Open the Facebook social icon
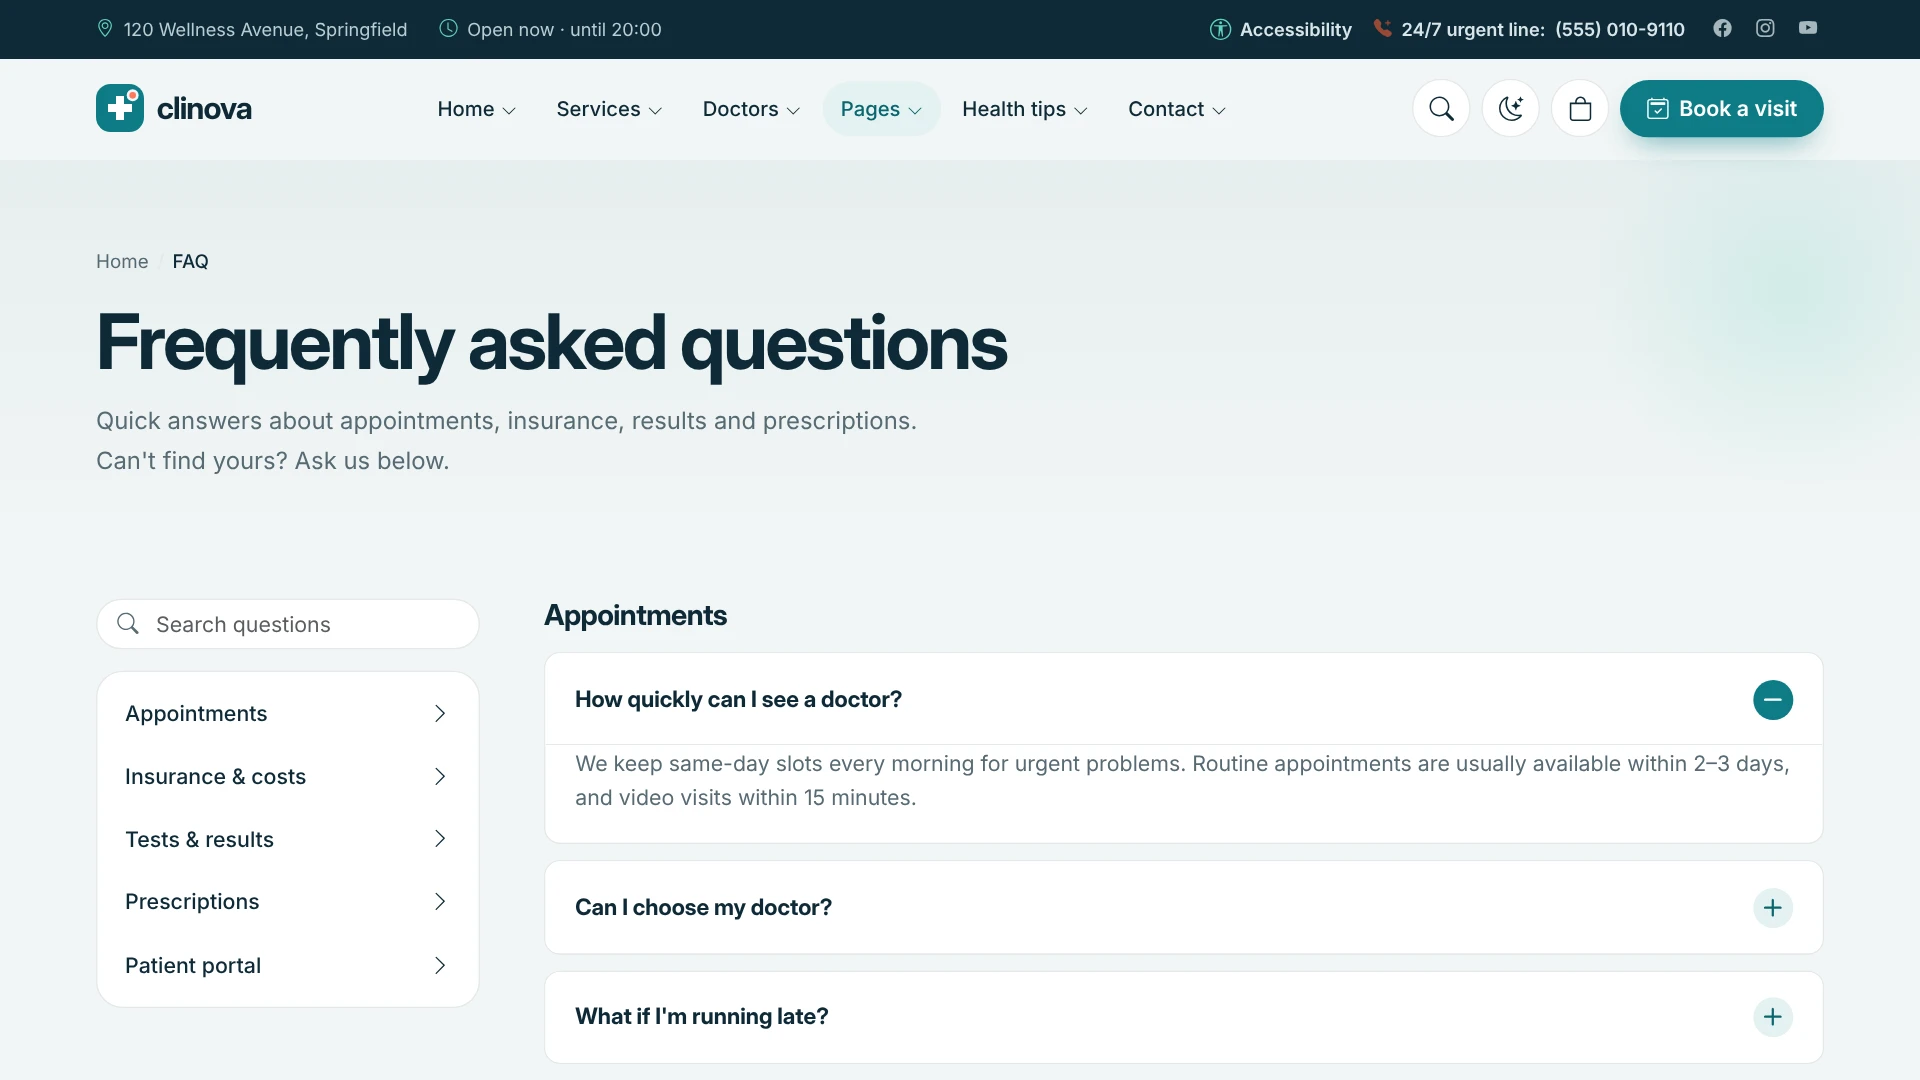Screen dimensions: 1920x1080 point(1722,28)
